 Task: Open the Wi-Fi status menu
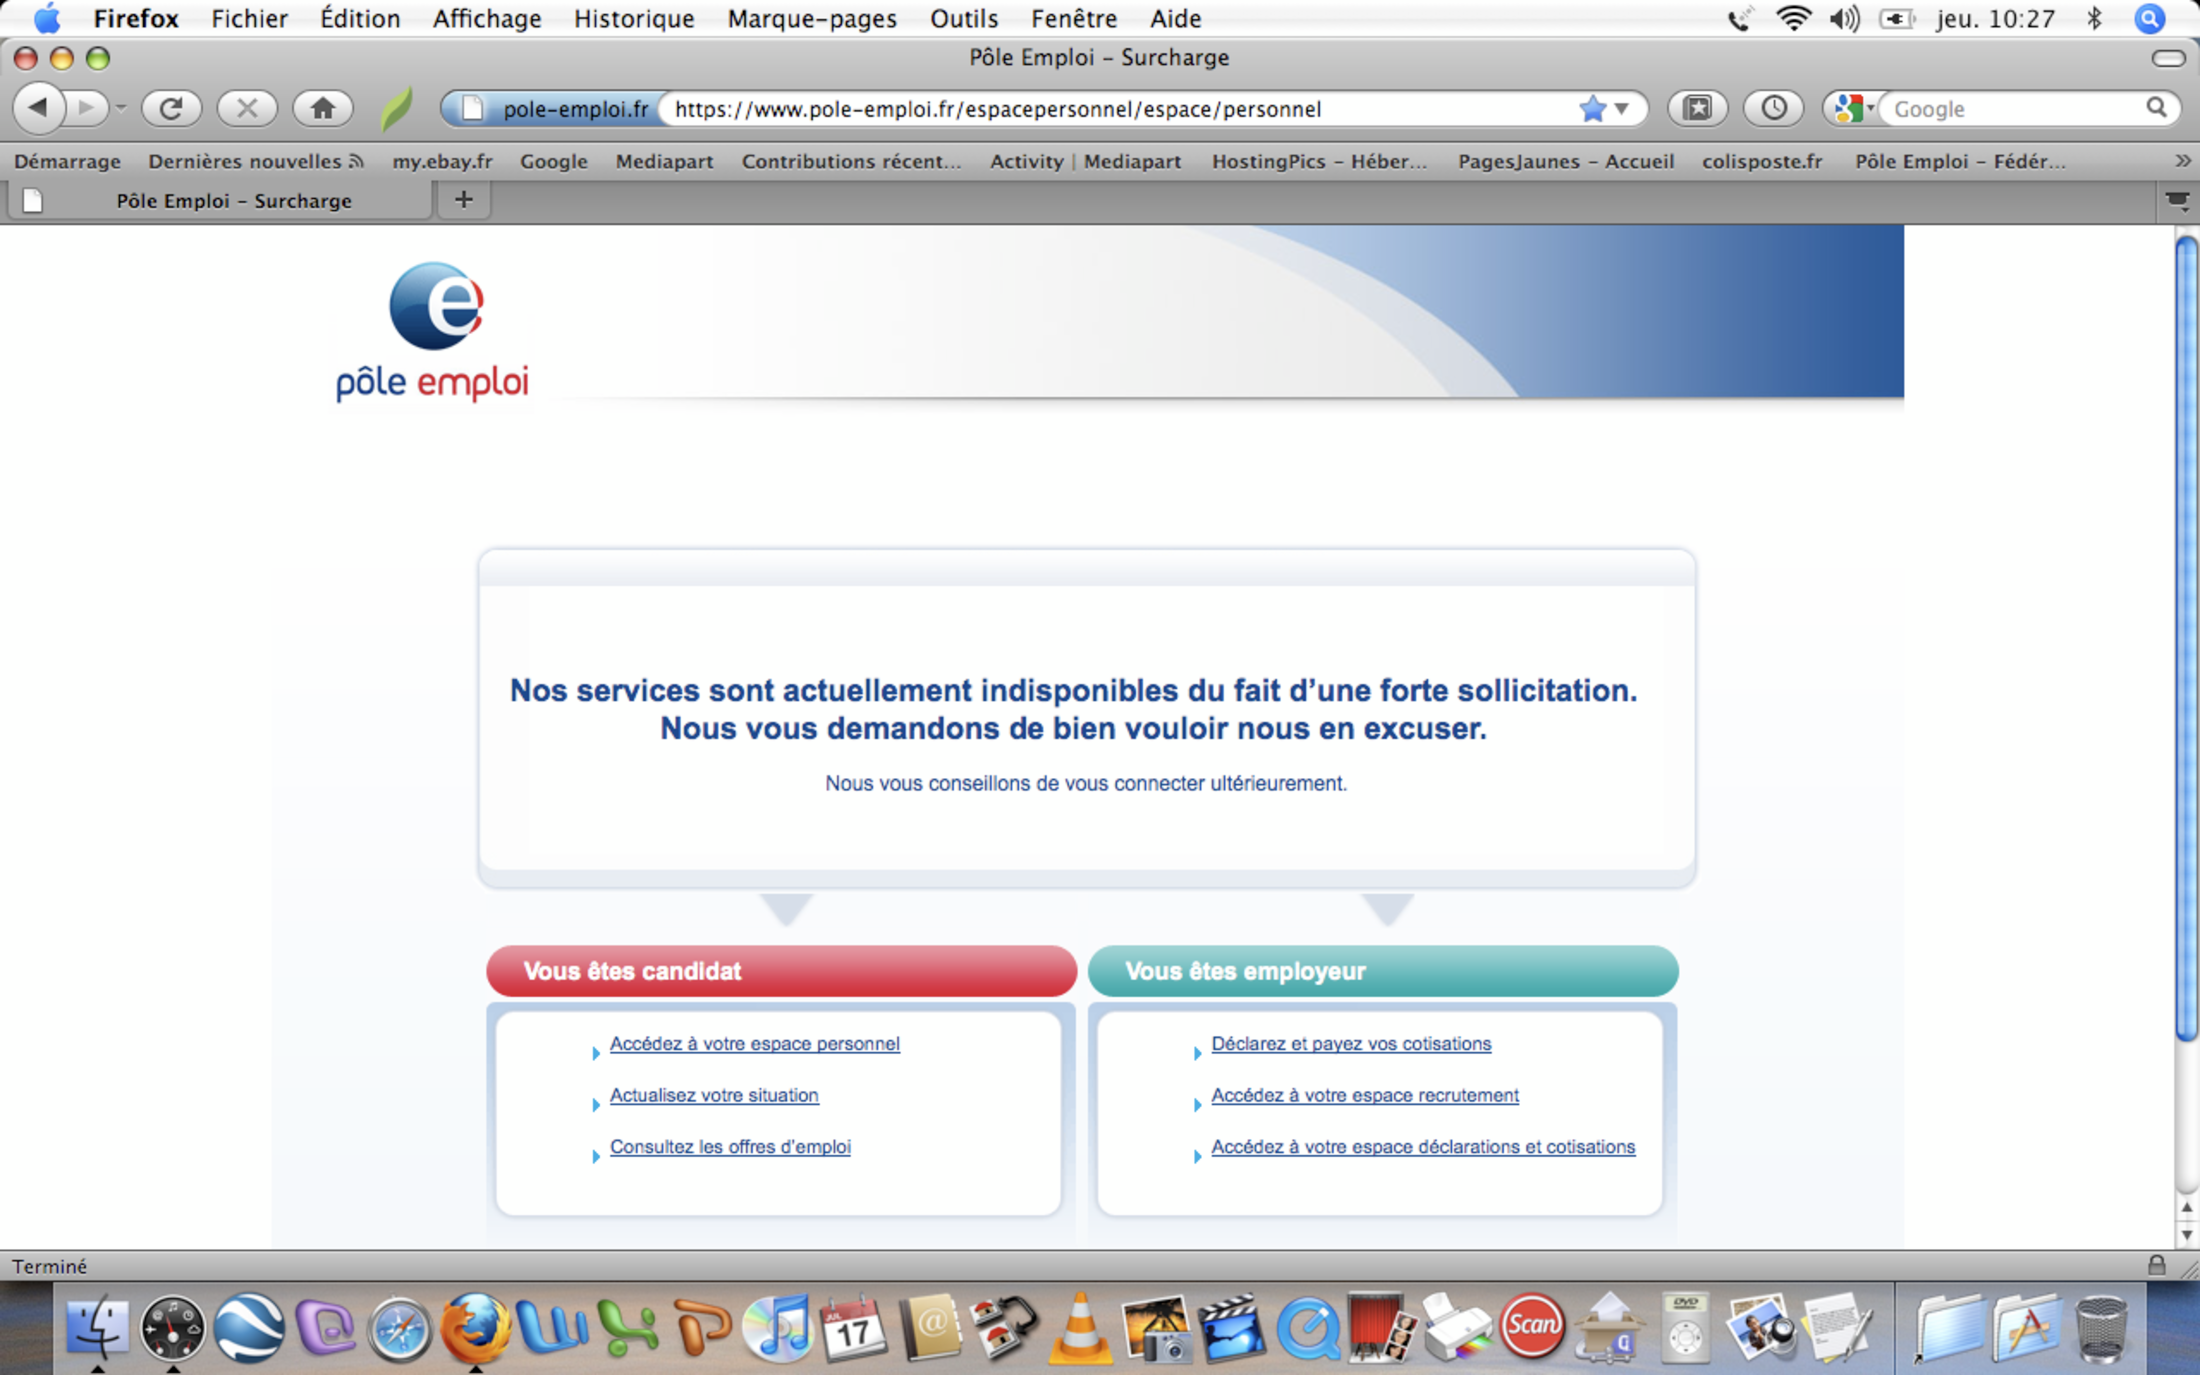click(1794, 18)
